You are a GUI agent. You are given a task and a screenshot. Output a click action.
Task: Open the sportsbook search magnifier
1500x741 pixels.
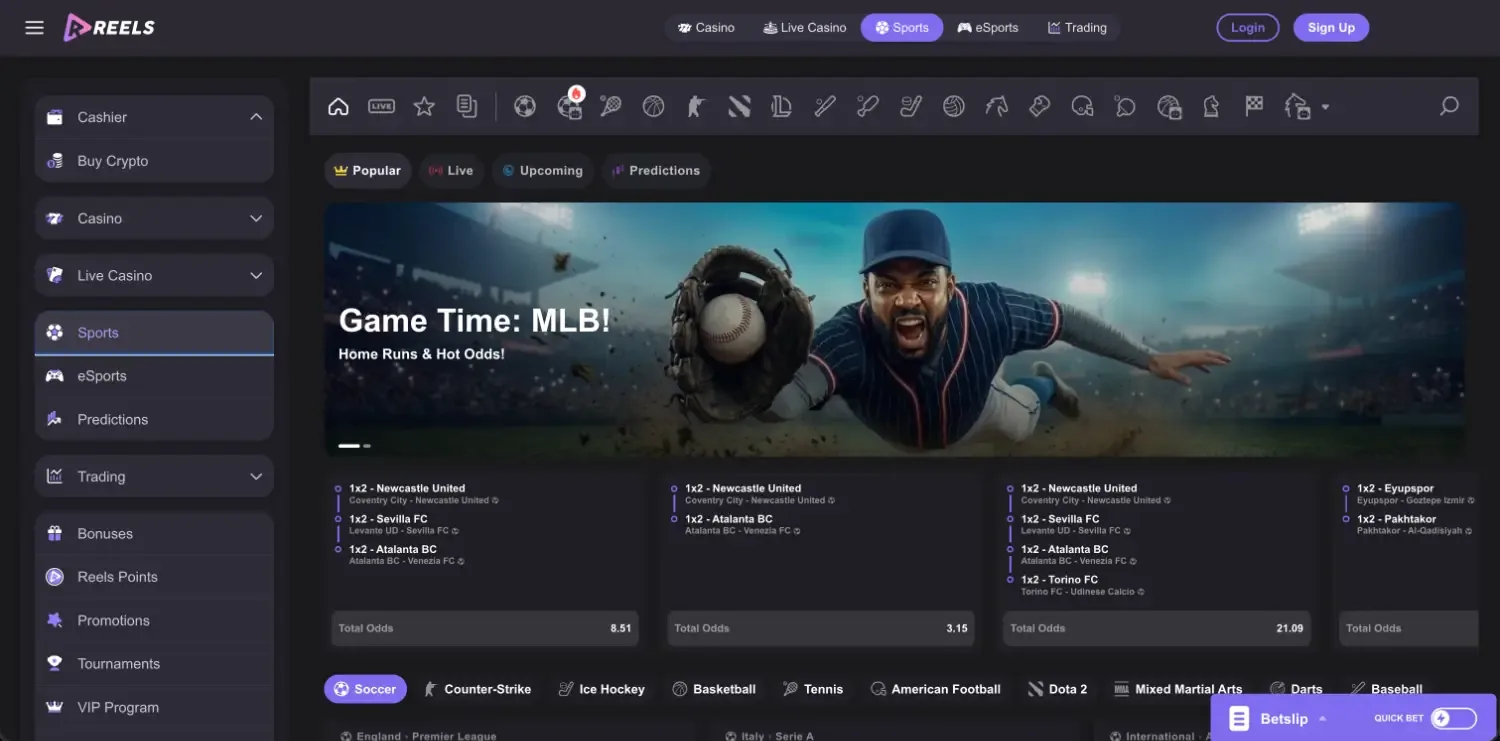pyautogui.click(x=1449, y=106)
